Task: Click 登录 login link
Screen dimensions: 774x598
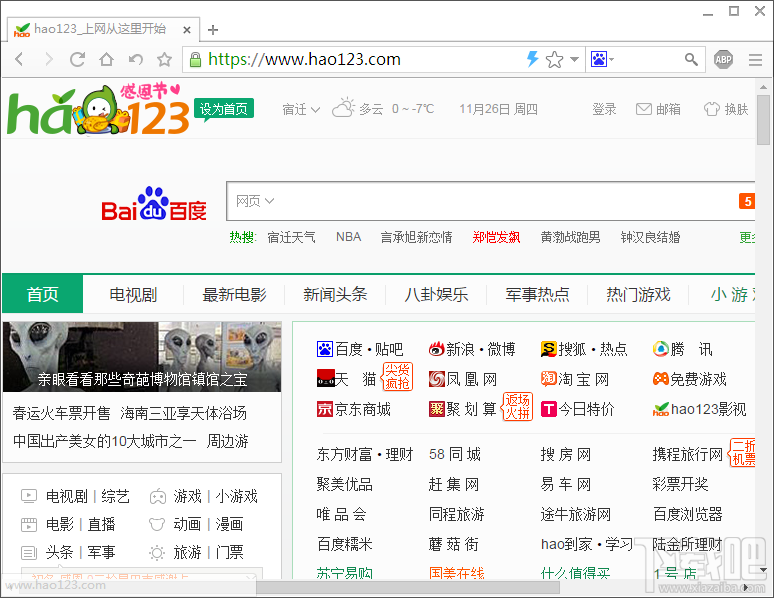Action: coord(604,109)
